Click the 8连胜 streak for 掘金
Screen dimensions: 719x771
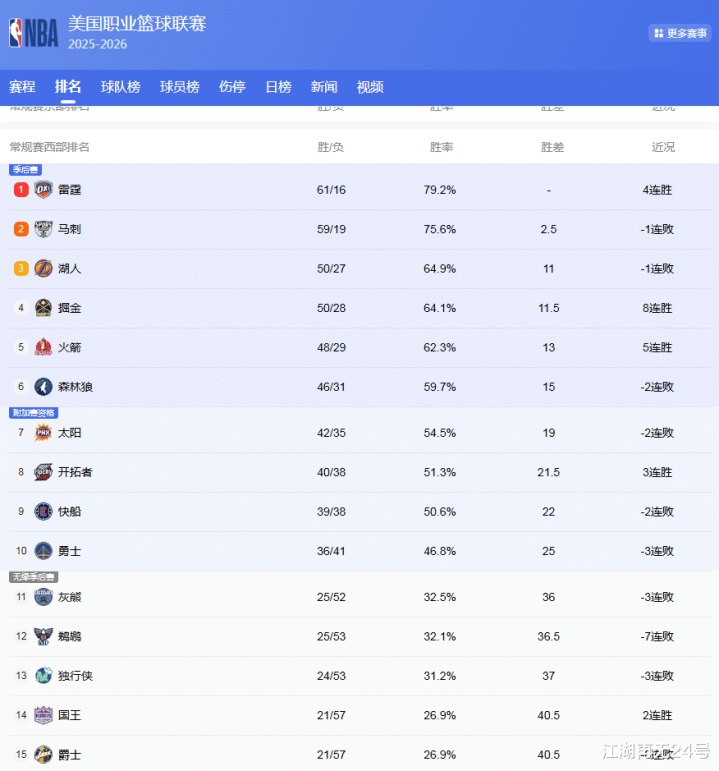pos(657,308)
